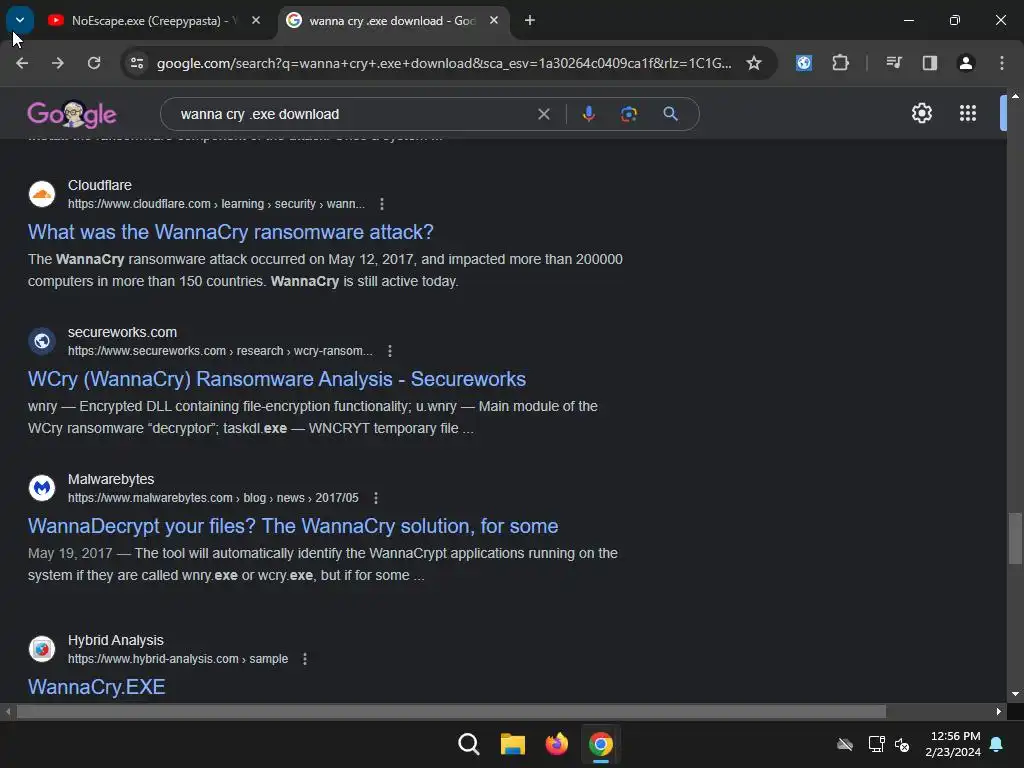
Task: Select Chrome in the taskbar
Action: 601,744
